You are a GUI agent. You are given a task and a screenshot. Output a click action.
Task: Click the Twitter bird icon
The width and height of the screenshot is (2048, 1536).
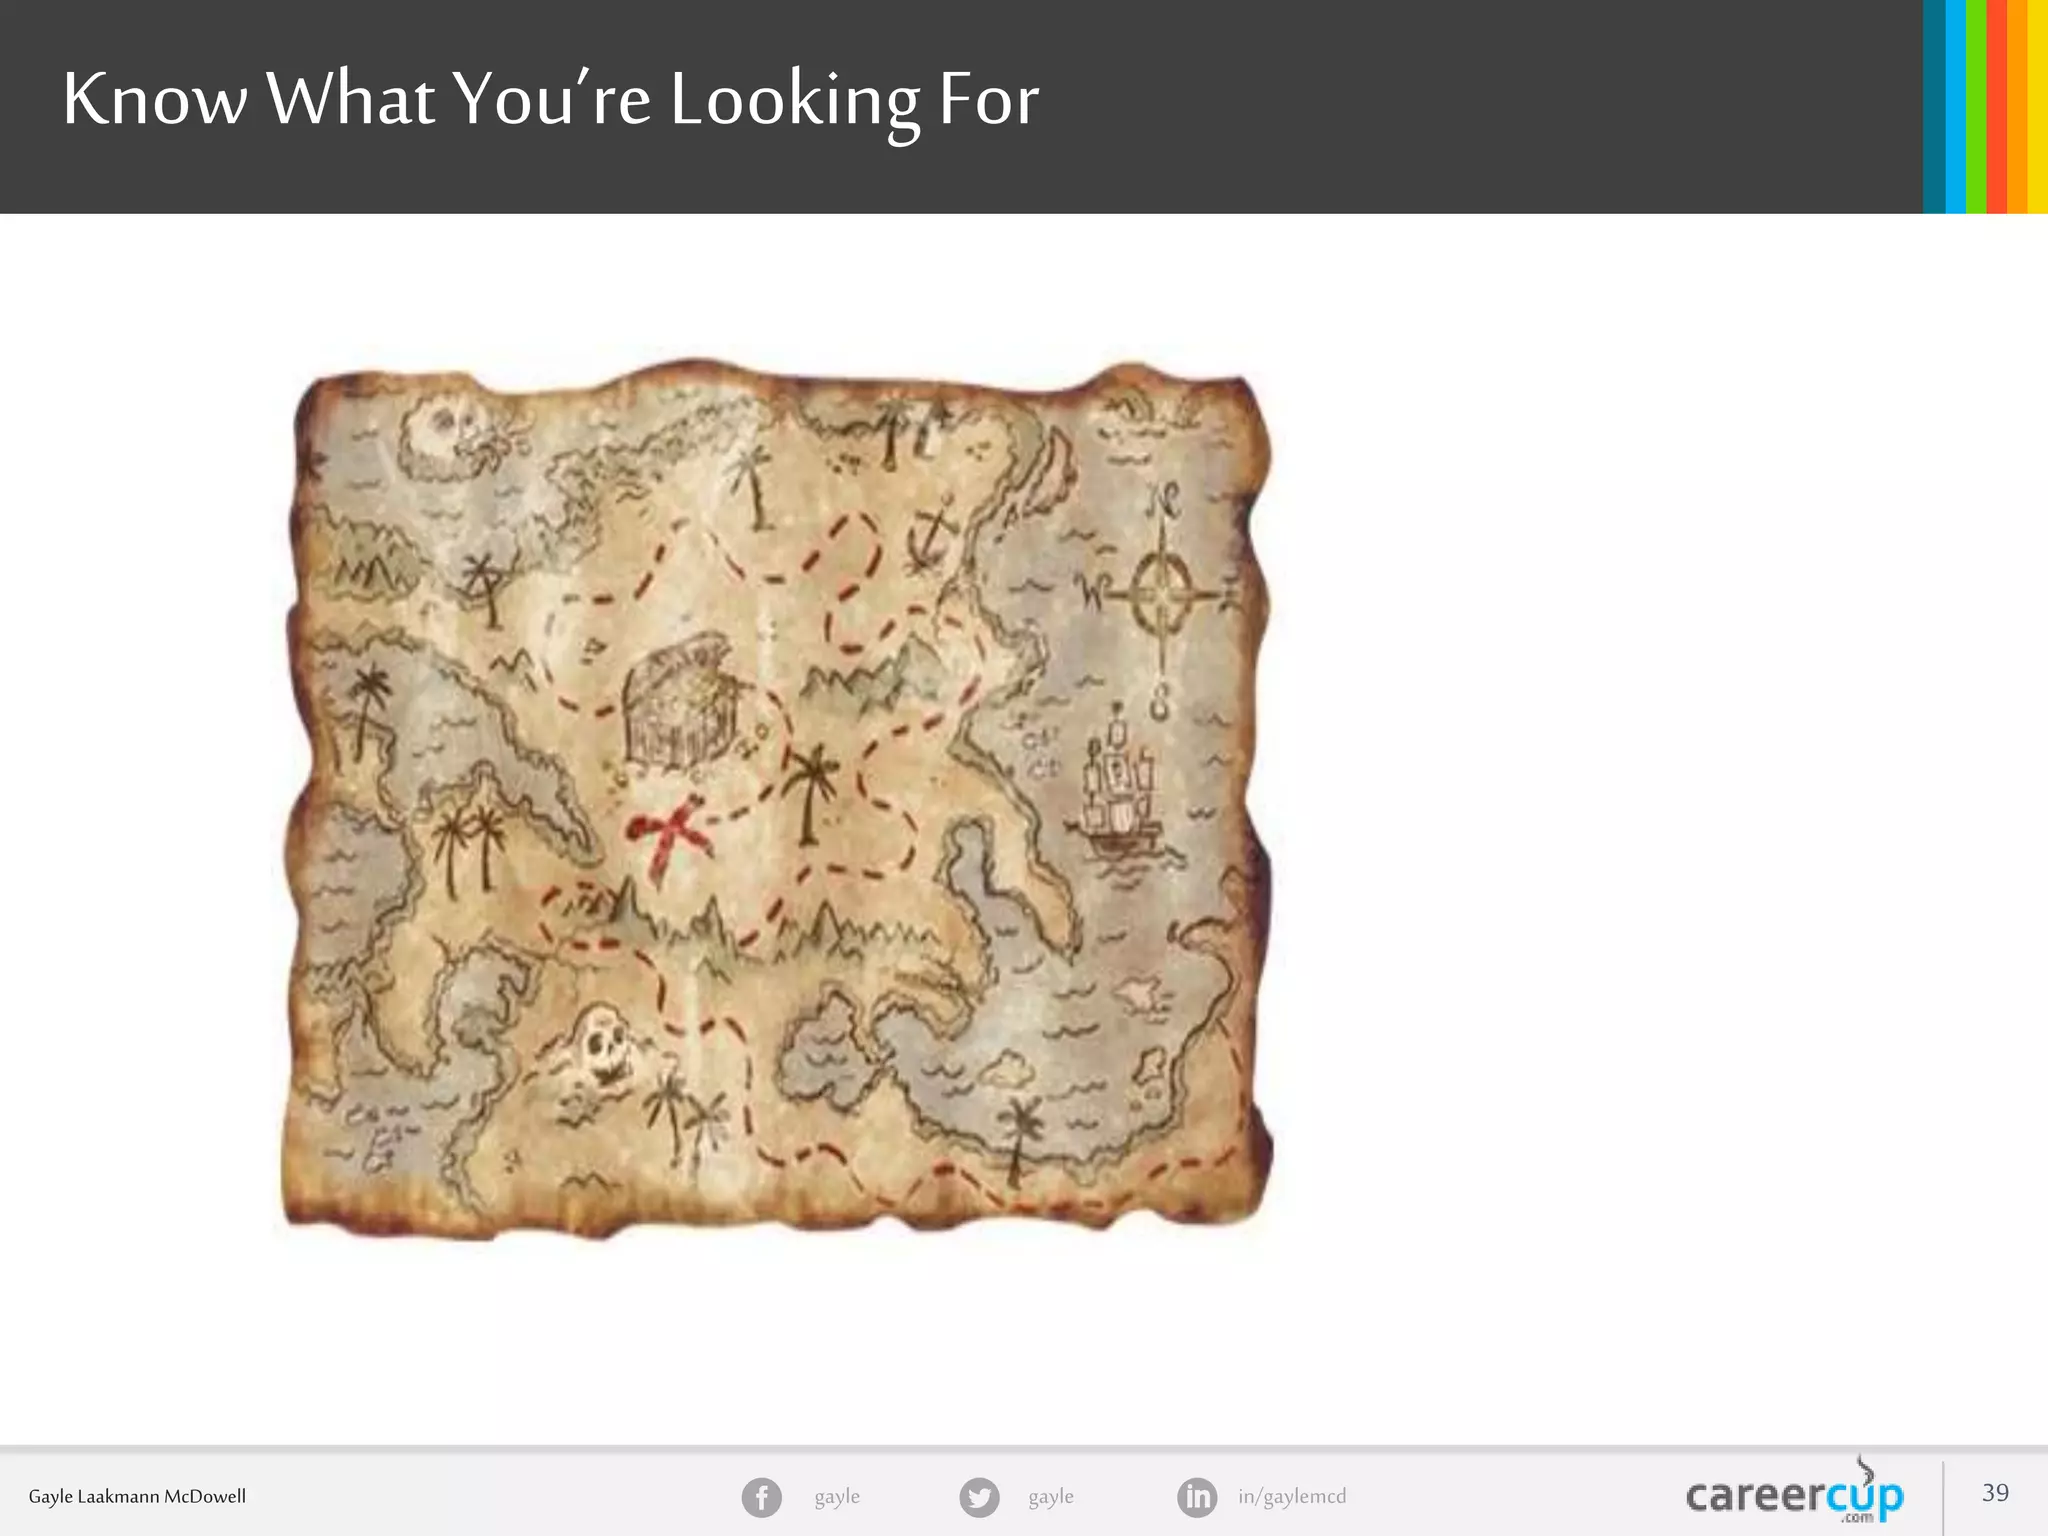(x=979, y=1497)
